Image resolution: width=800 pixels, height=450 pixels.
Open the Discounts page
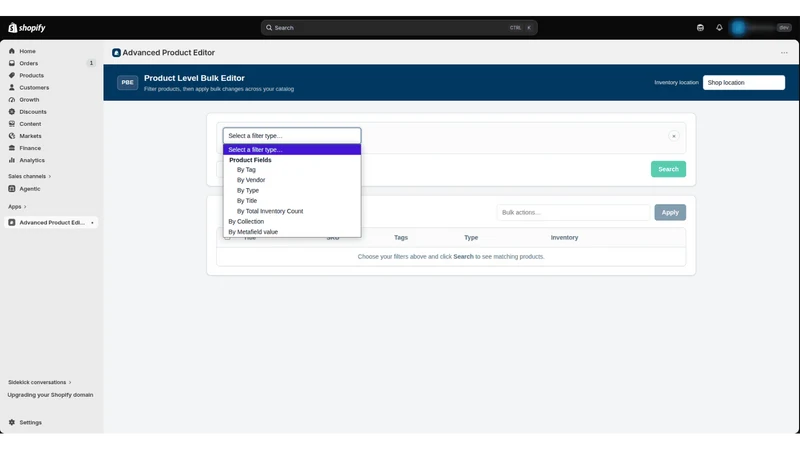pos(33,112)
